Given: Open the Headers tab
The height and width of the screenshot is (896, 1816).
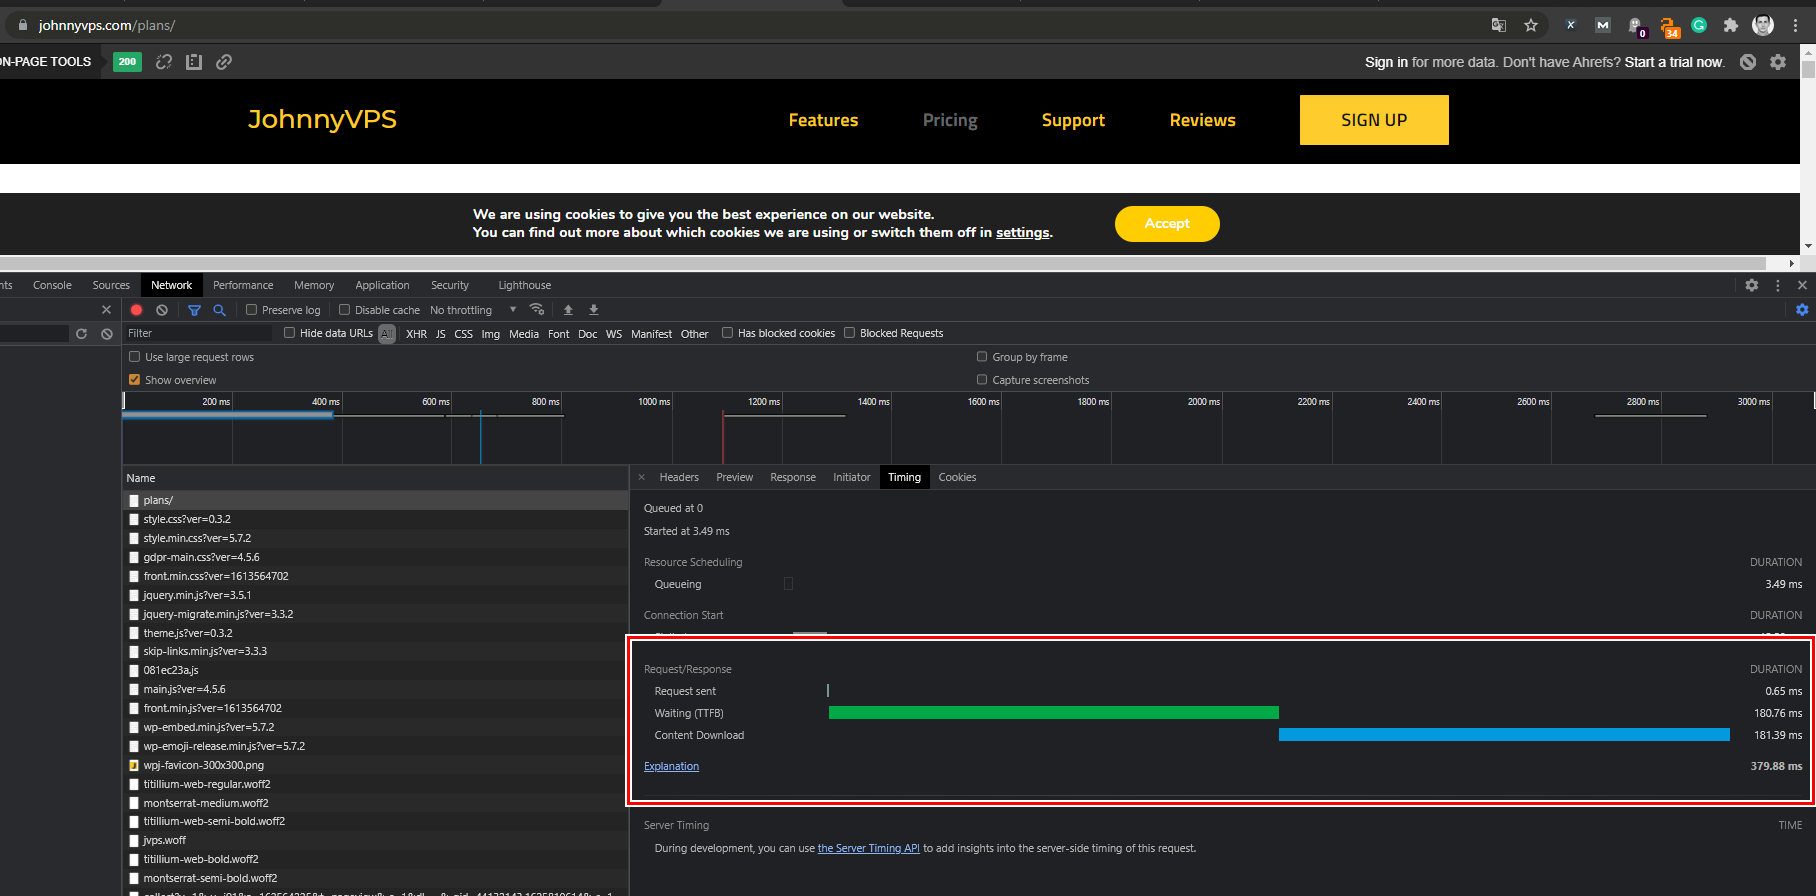Looking at the screenshot, I should (x=679, y=477).
